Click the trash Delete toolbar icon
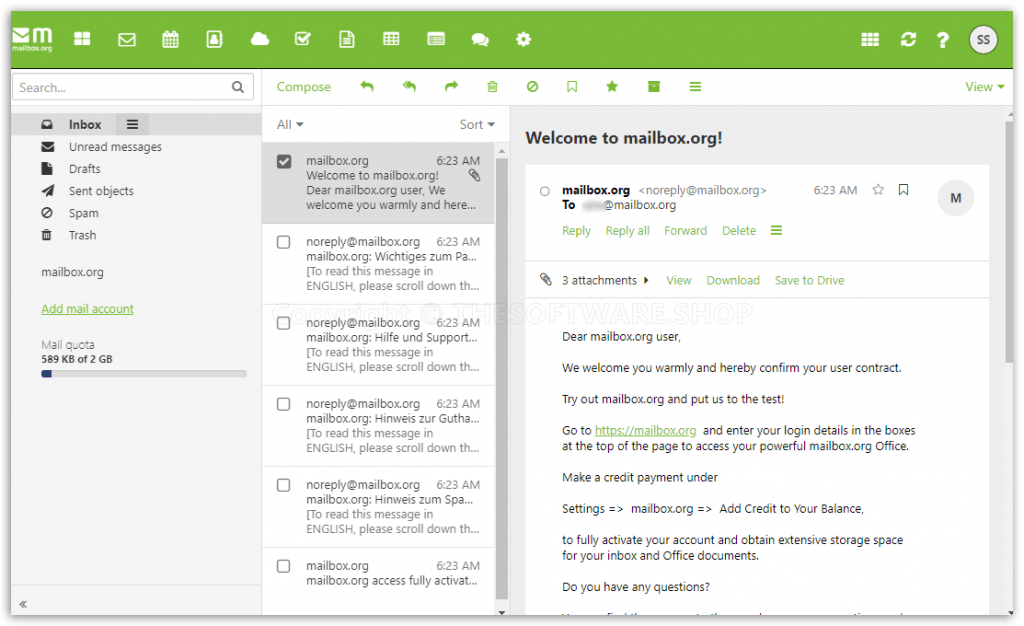The height and width of the screenshot is (626, 1024). point(492,86)
